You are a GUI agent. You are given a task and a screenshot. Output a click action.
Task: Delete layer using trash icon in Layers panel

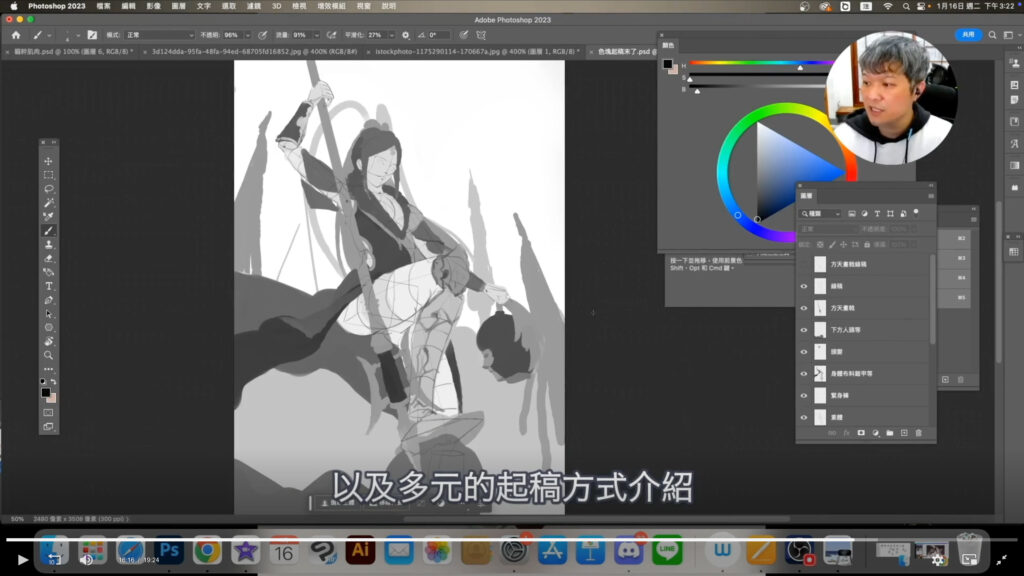point(918,433)
